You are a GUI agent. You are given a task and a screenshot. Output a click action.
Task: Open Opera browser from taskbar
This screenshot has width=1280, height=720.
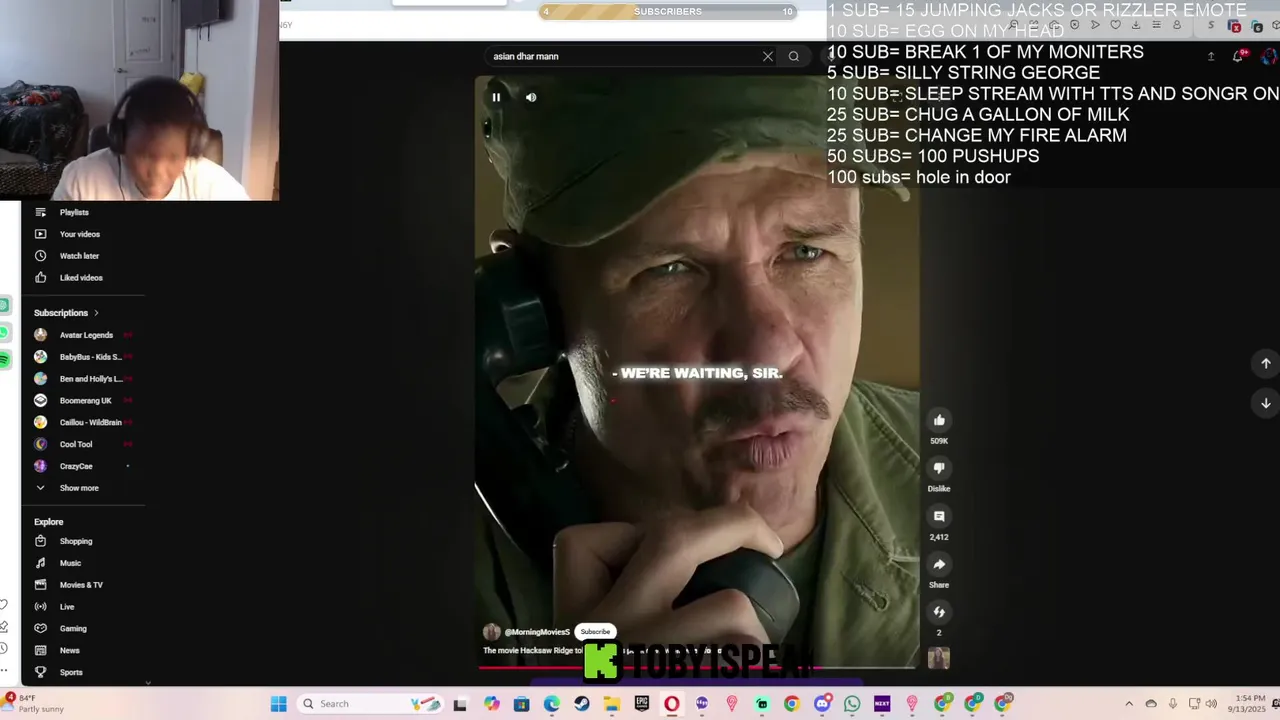(672, 704)
